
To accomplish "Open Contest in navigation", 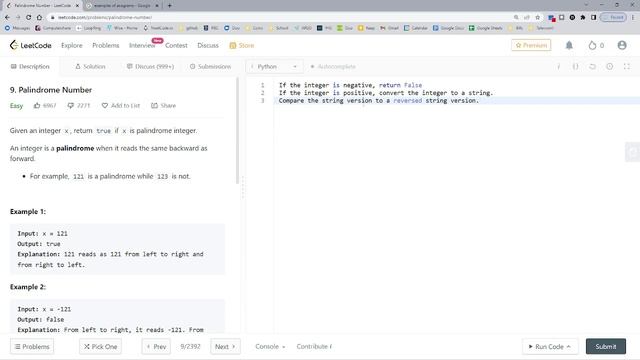I will point(176,45).
